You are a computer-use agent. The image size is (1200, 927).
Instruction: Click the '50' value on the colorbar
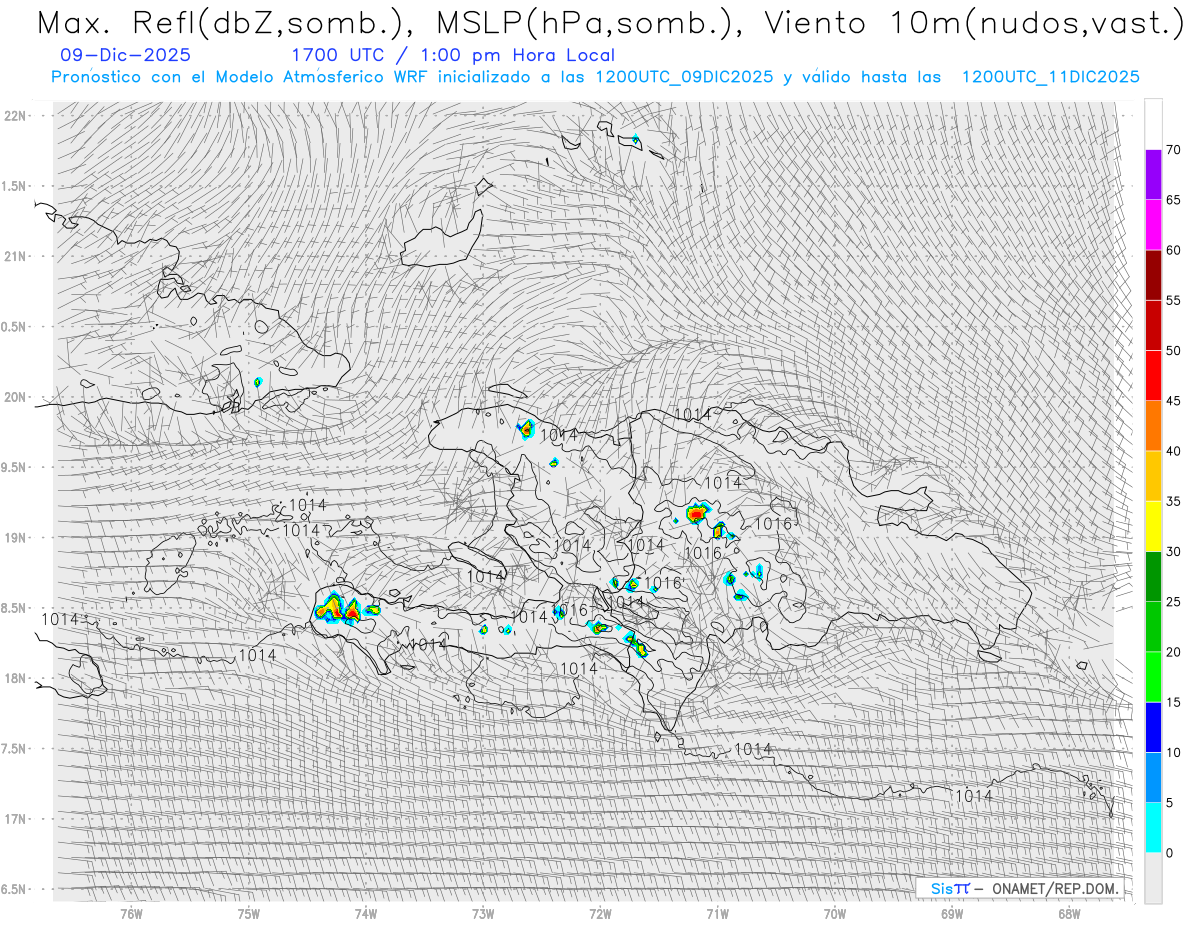(1174, 351)
